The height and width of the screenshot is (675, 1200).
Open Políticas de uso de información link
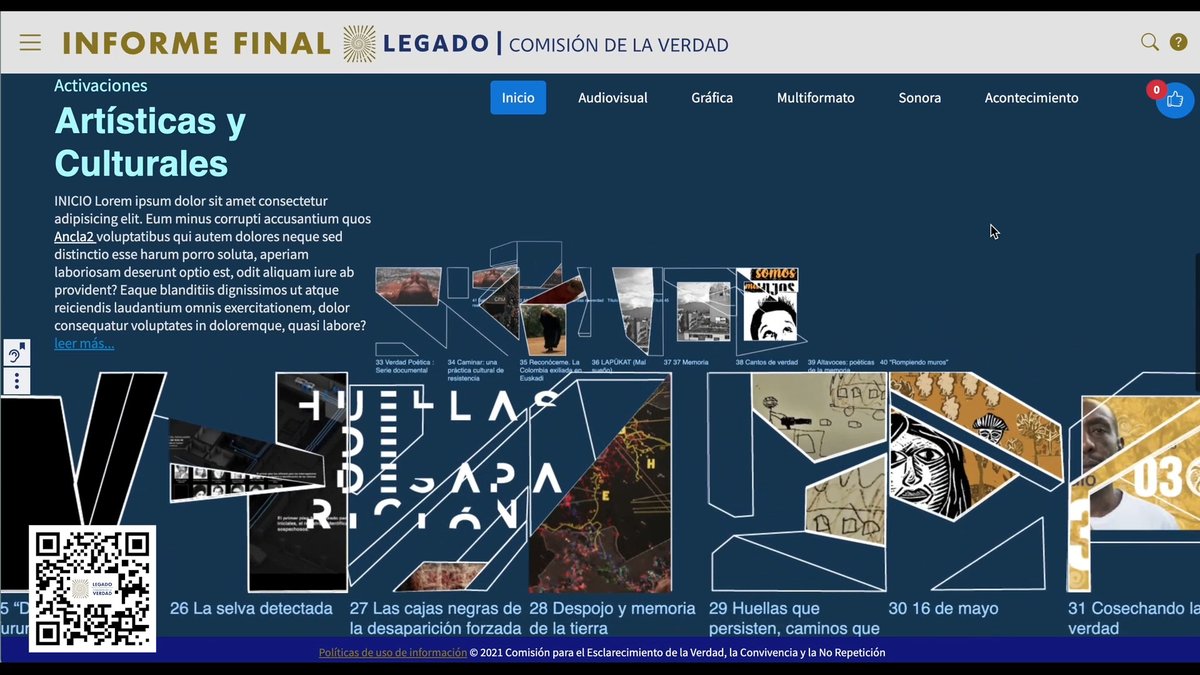393,652
